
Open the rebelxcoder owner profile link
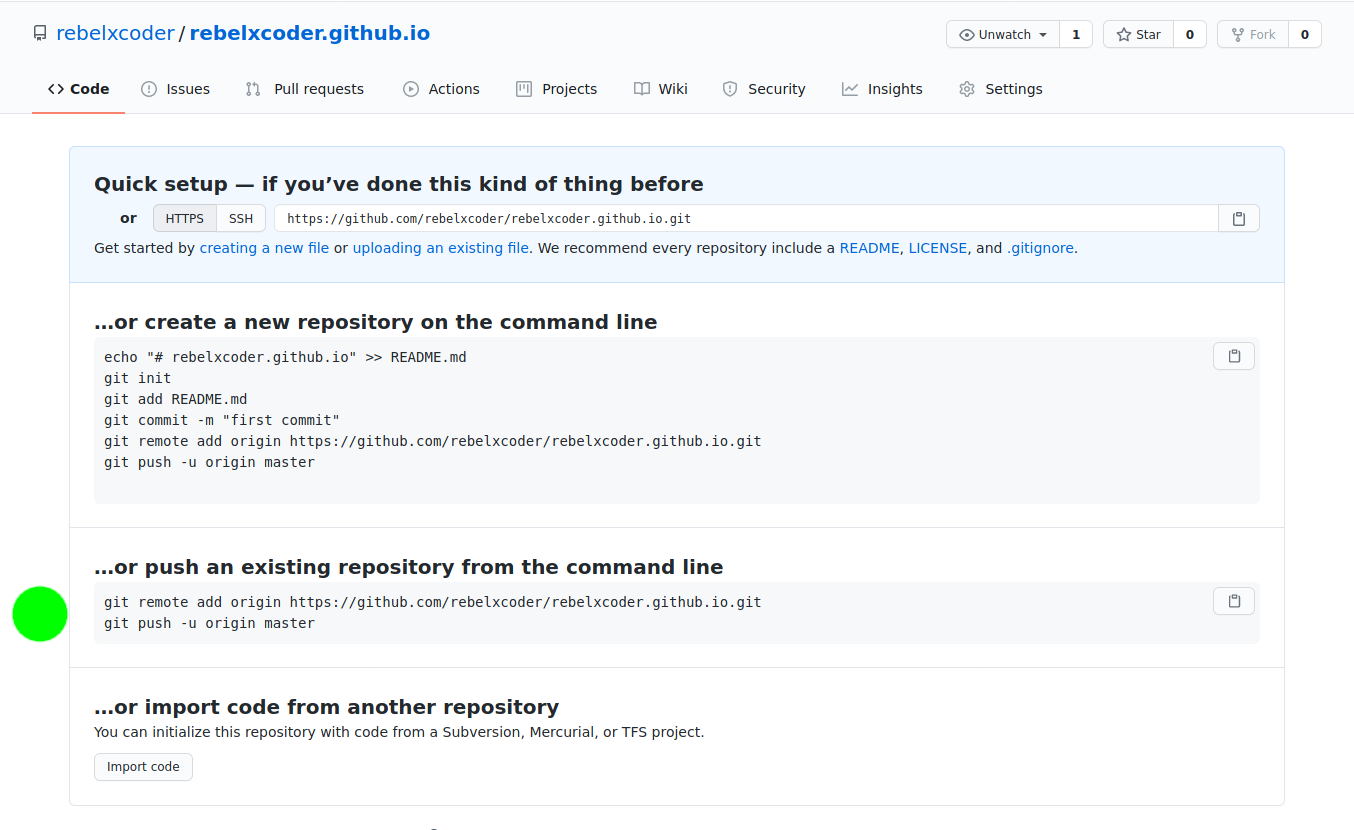tap(115, 33)
